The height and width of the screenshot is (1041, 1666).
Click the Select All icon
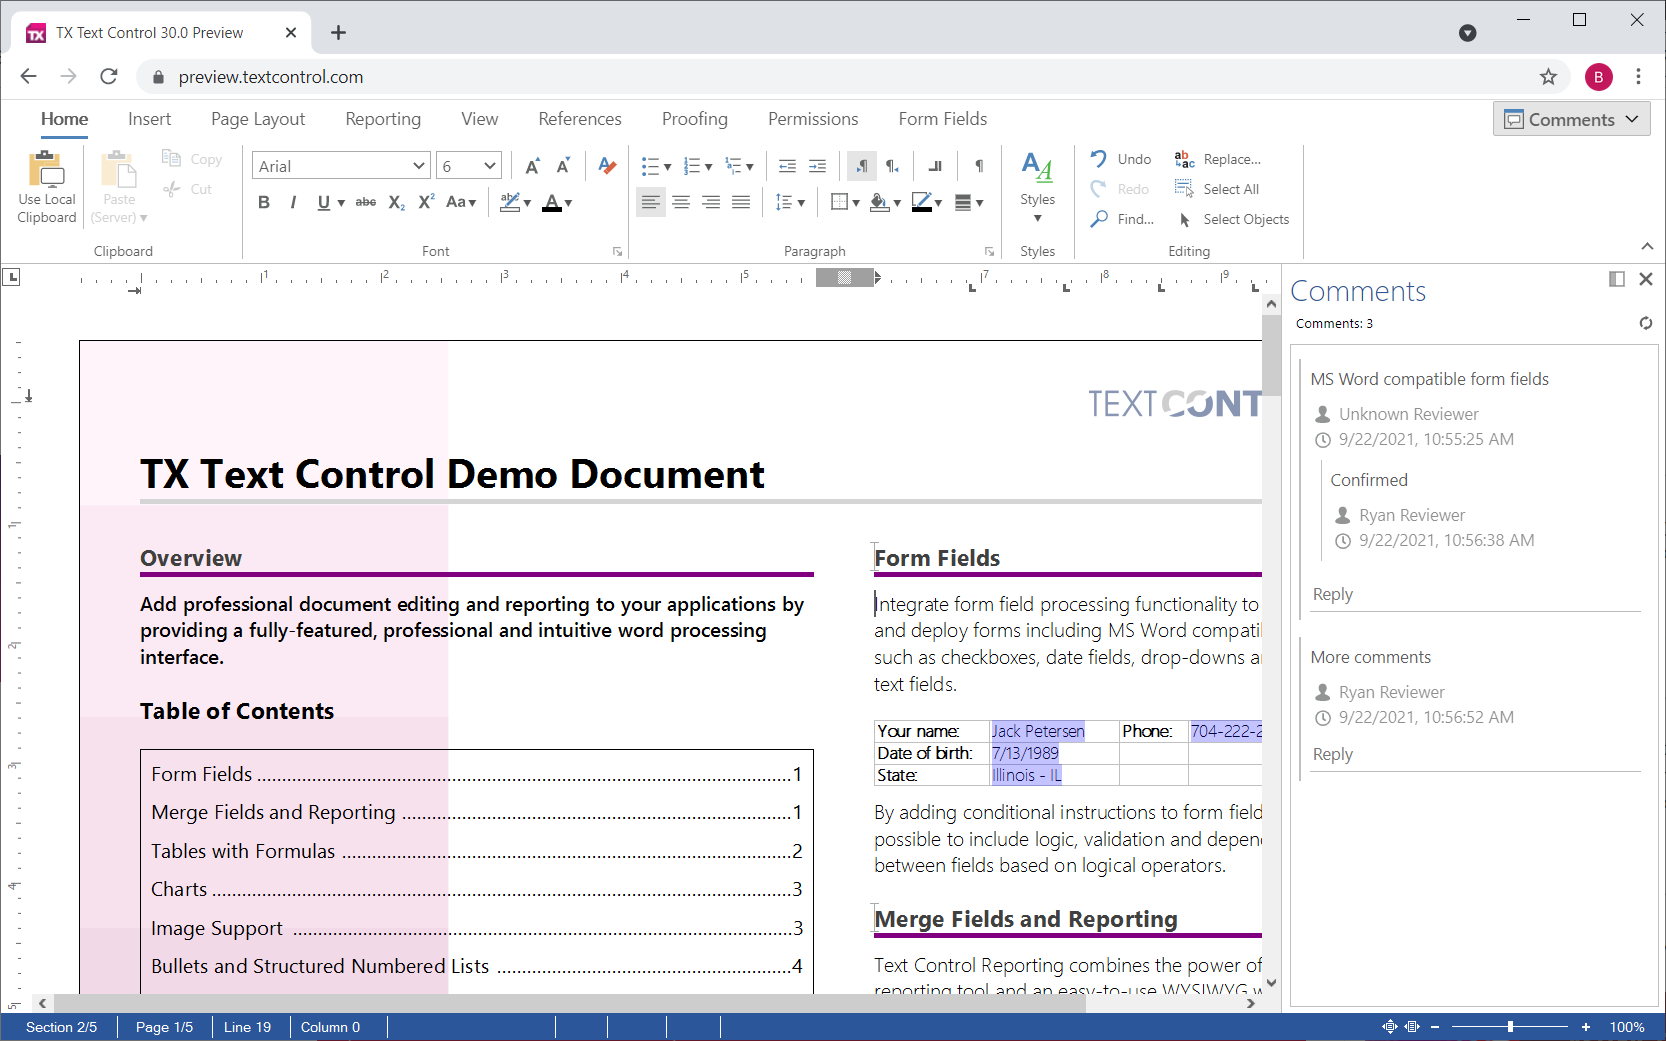1184,189
